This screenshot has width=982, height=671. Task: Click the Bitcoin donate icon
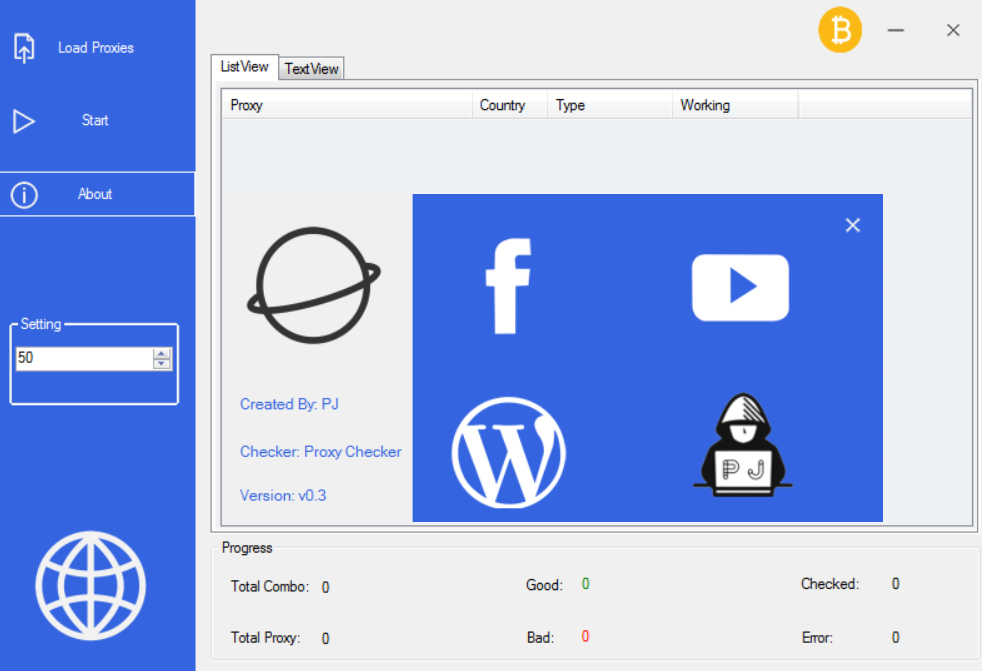click(840, 31)
